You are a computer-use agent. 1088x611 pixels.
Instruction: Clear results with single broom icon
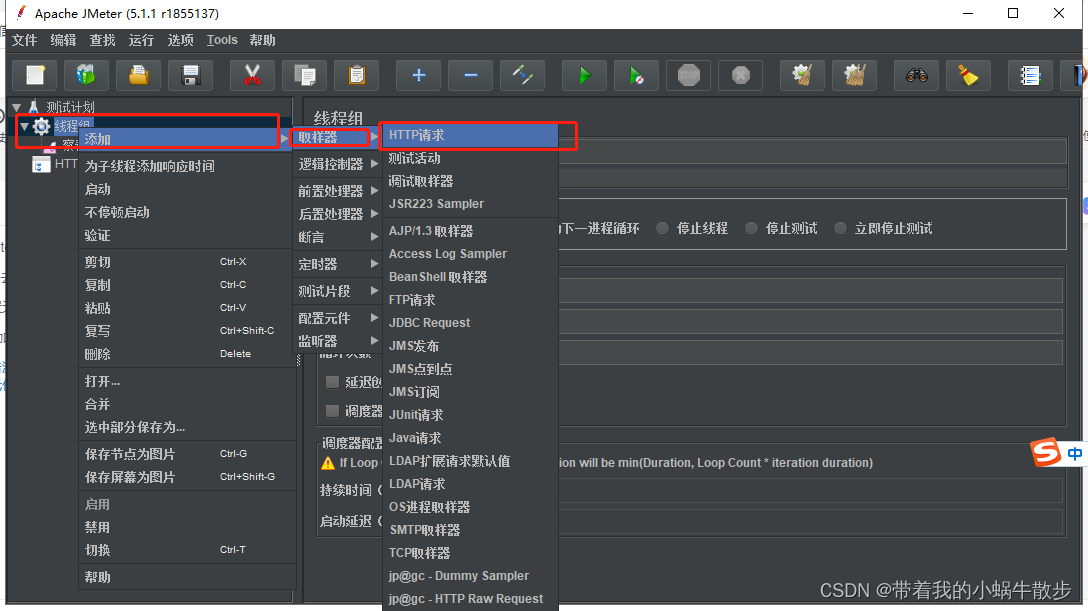tap(802, 75)
